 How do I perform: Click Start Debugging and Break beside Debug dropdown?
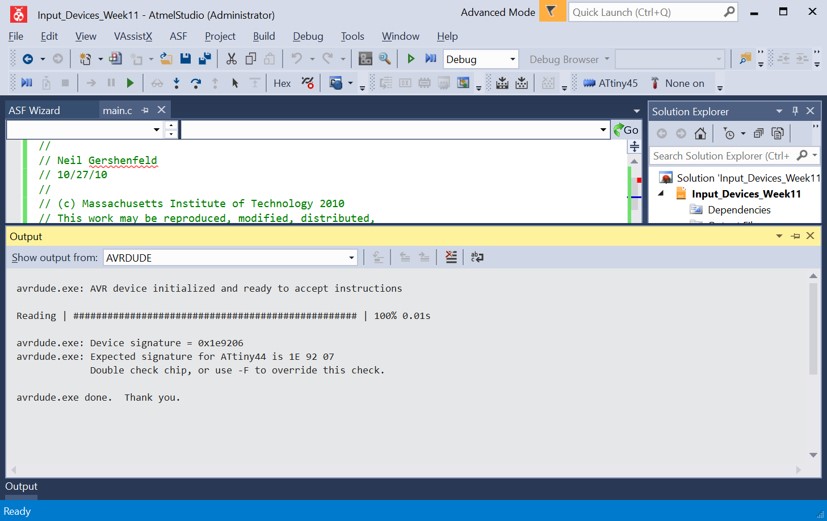pyautogui.click(x=431, y=59)
